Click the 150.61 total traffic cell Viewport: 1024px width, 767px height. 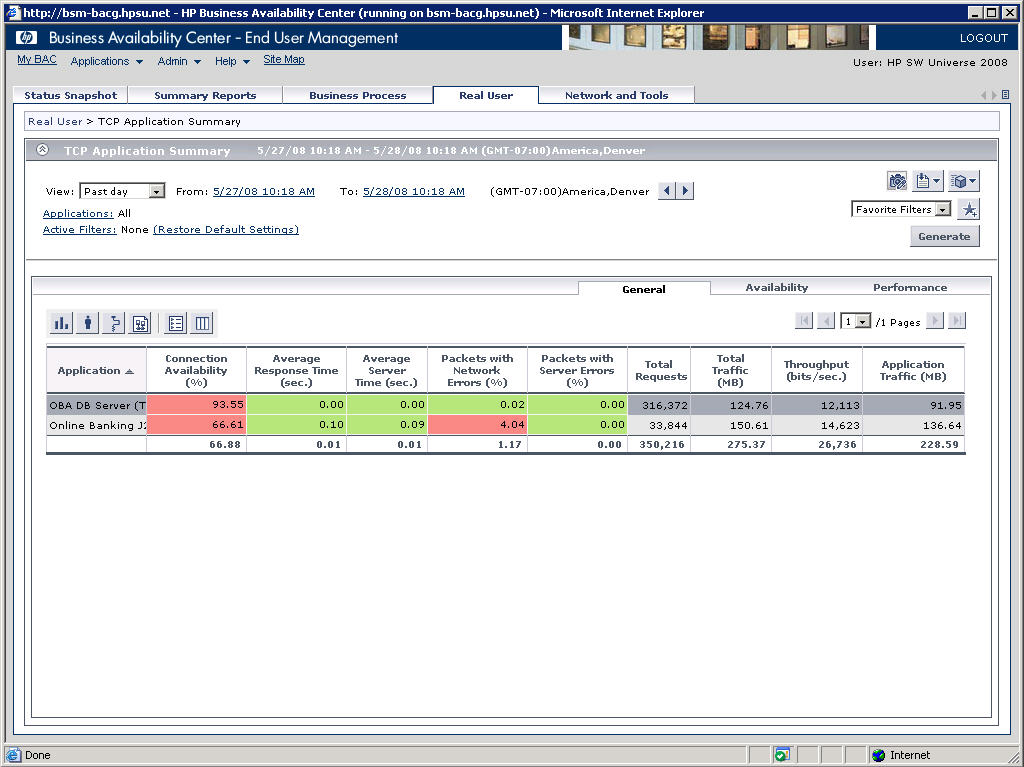(x=731, y=425)
